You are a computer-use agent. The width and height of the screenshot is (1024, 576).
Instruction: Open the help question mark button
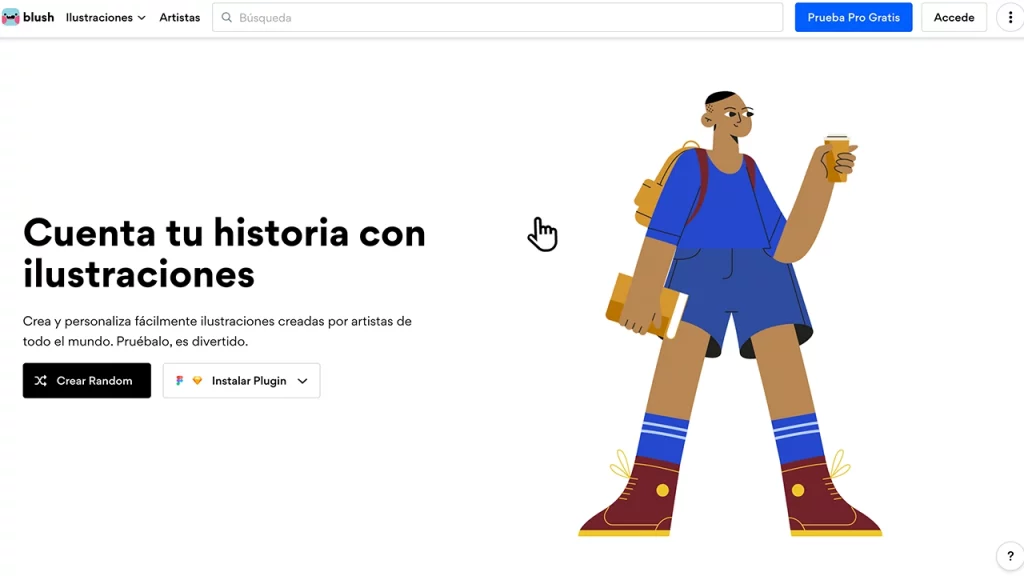click(1010, 557)
